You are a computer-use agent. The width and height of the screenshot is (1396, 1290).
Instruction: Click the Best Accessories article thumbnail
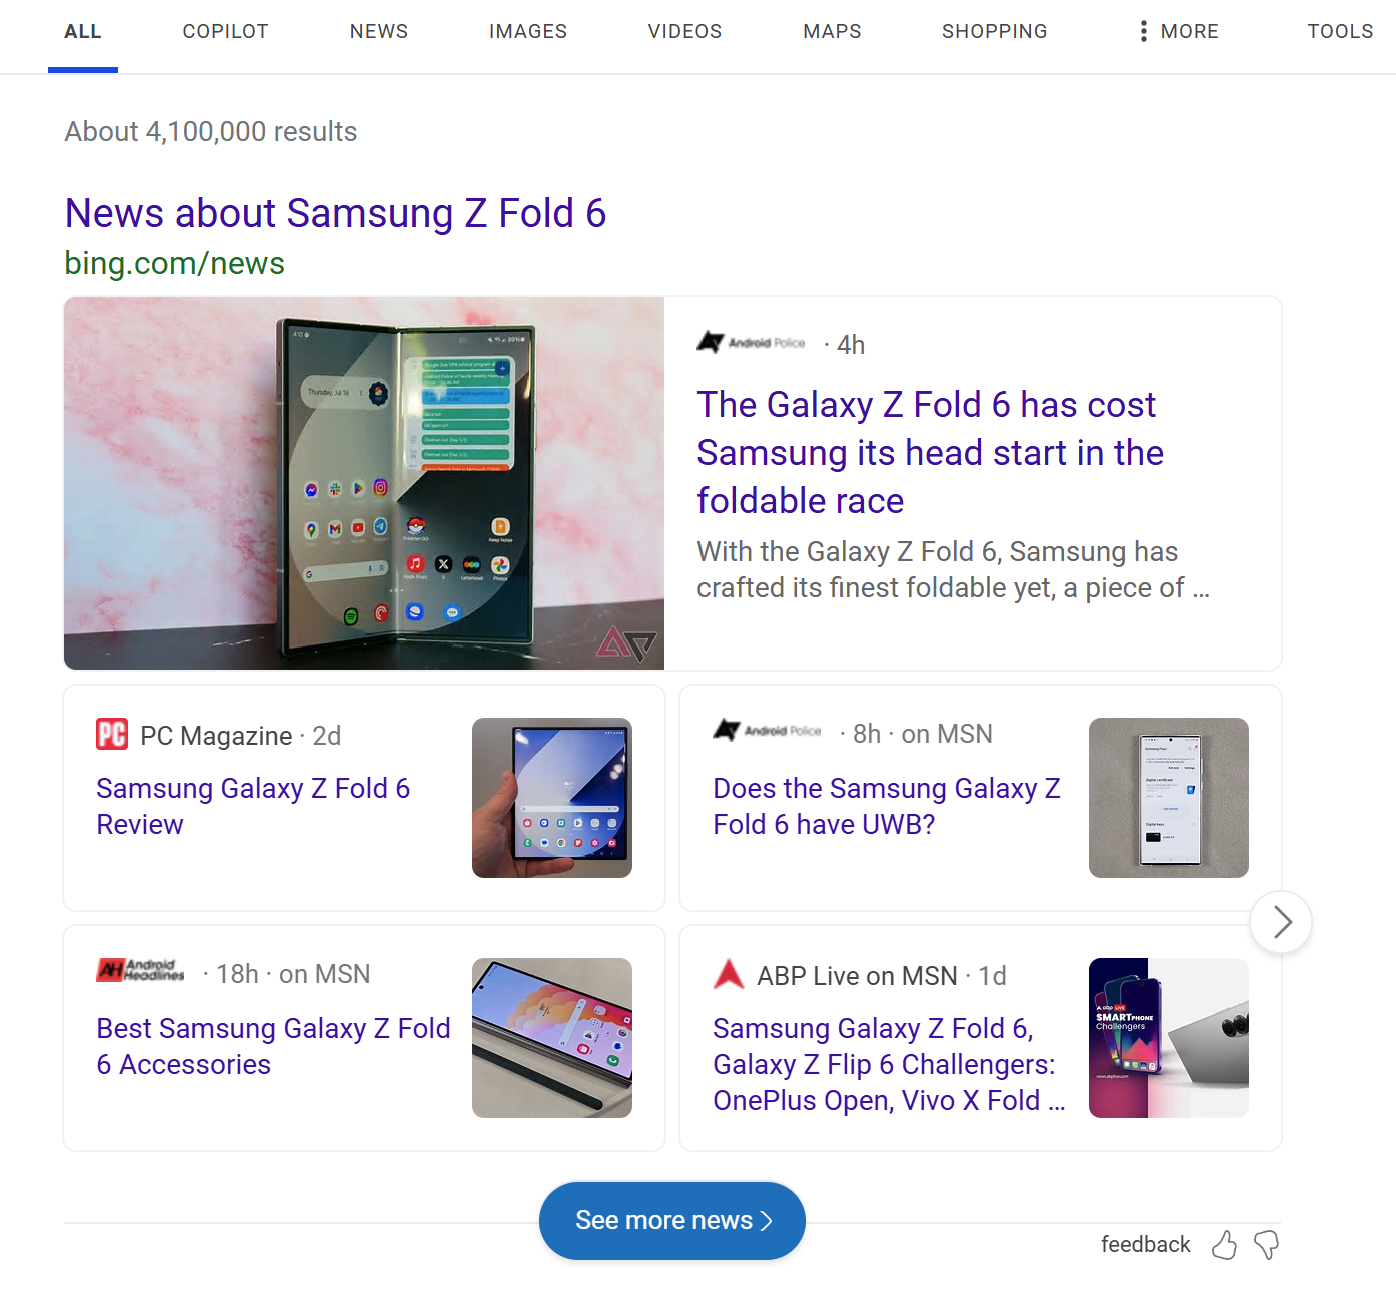click(552, 1038)
